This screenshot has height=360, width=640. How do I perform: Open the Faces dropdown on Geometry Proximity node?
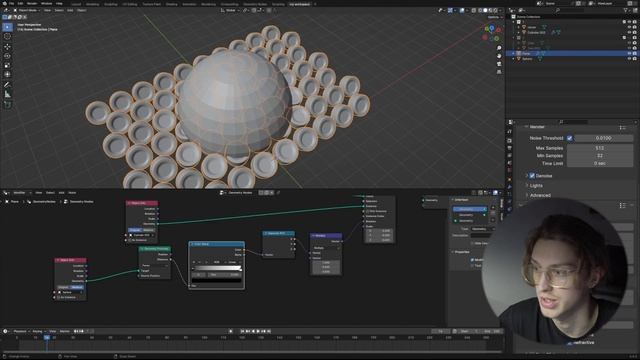[x=155, y=266]
